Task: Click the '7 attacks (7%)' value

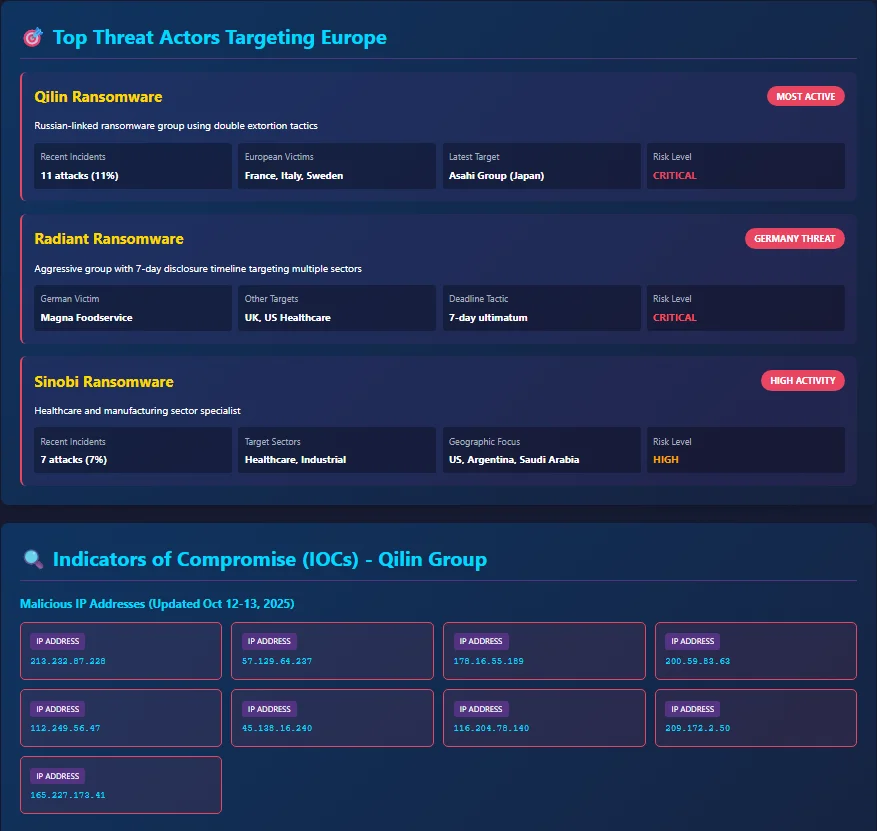Action: point(73,460)
